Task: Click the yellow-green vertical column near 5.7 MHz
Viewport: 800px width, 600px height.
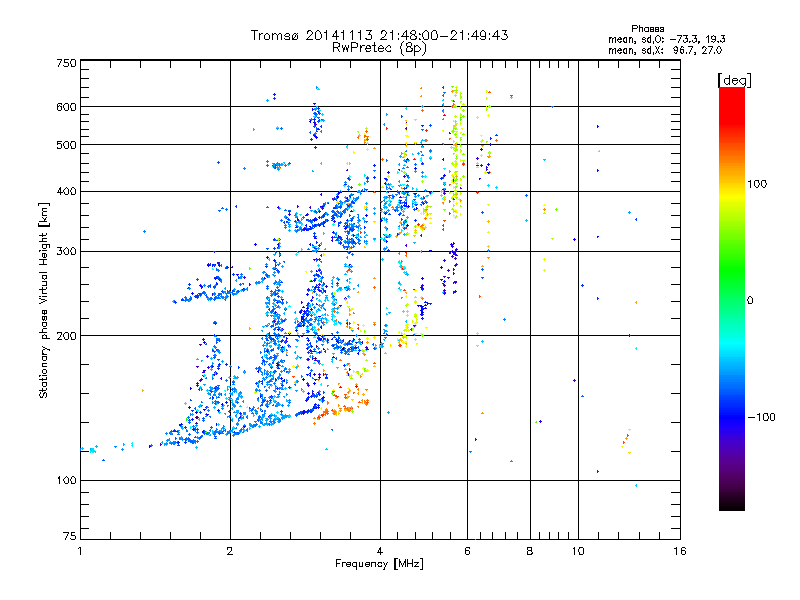Action: click(457, 153)
